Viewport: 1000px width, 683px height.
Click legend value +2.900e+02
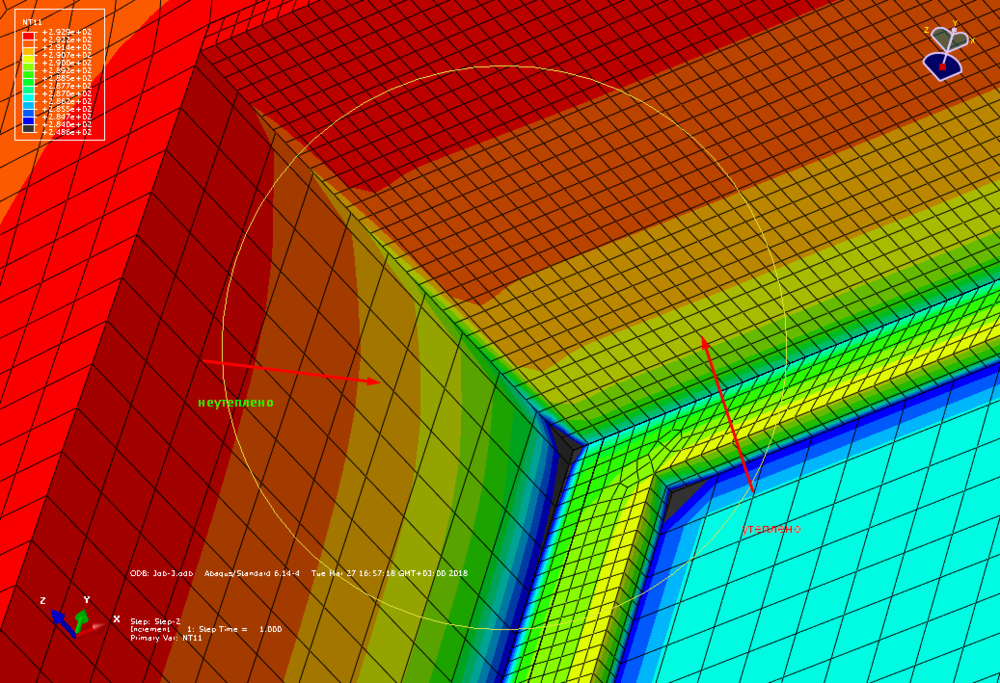[x=67, y=63]
